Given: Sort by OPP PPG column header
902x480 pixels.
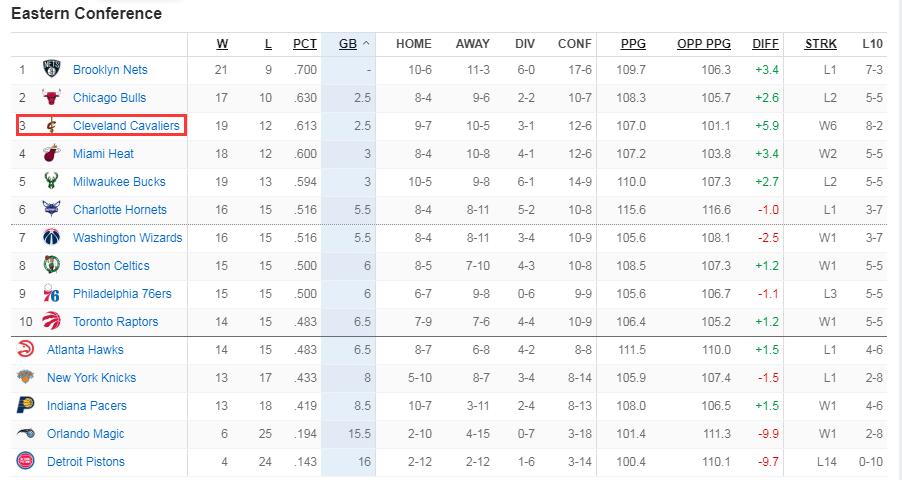Looking at the screenshot, I should [x=704, y=44].
